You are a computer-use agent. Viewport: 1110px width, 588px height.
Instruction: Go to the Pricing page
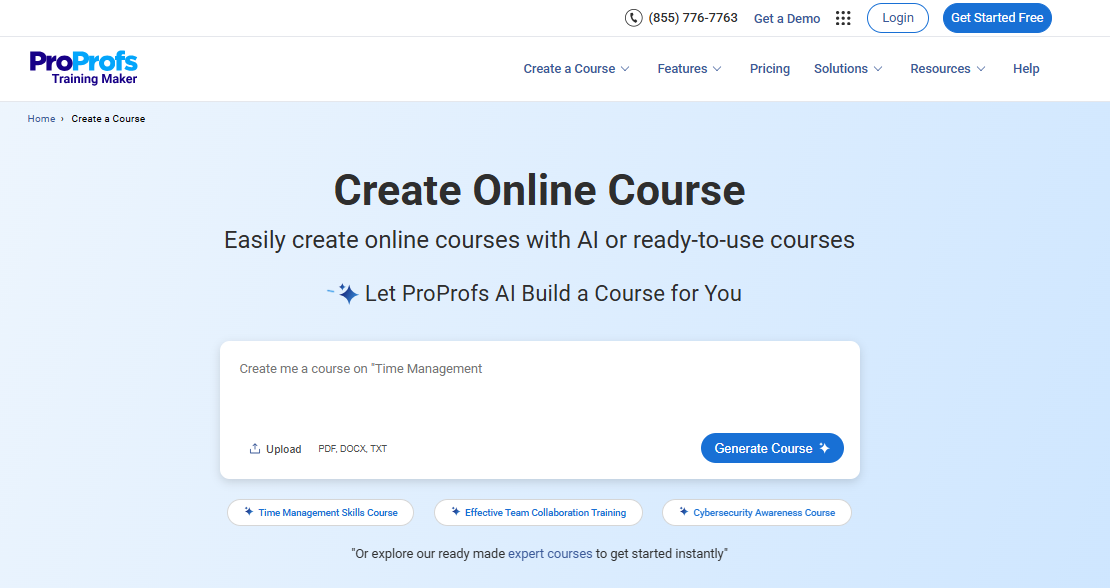(x=769, y=69)
